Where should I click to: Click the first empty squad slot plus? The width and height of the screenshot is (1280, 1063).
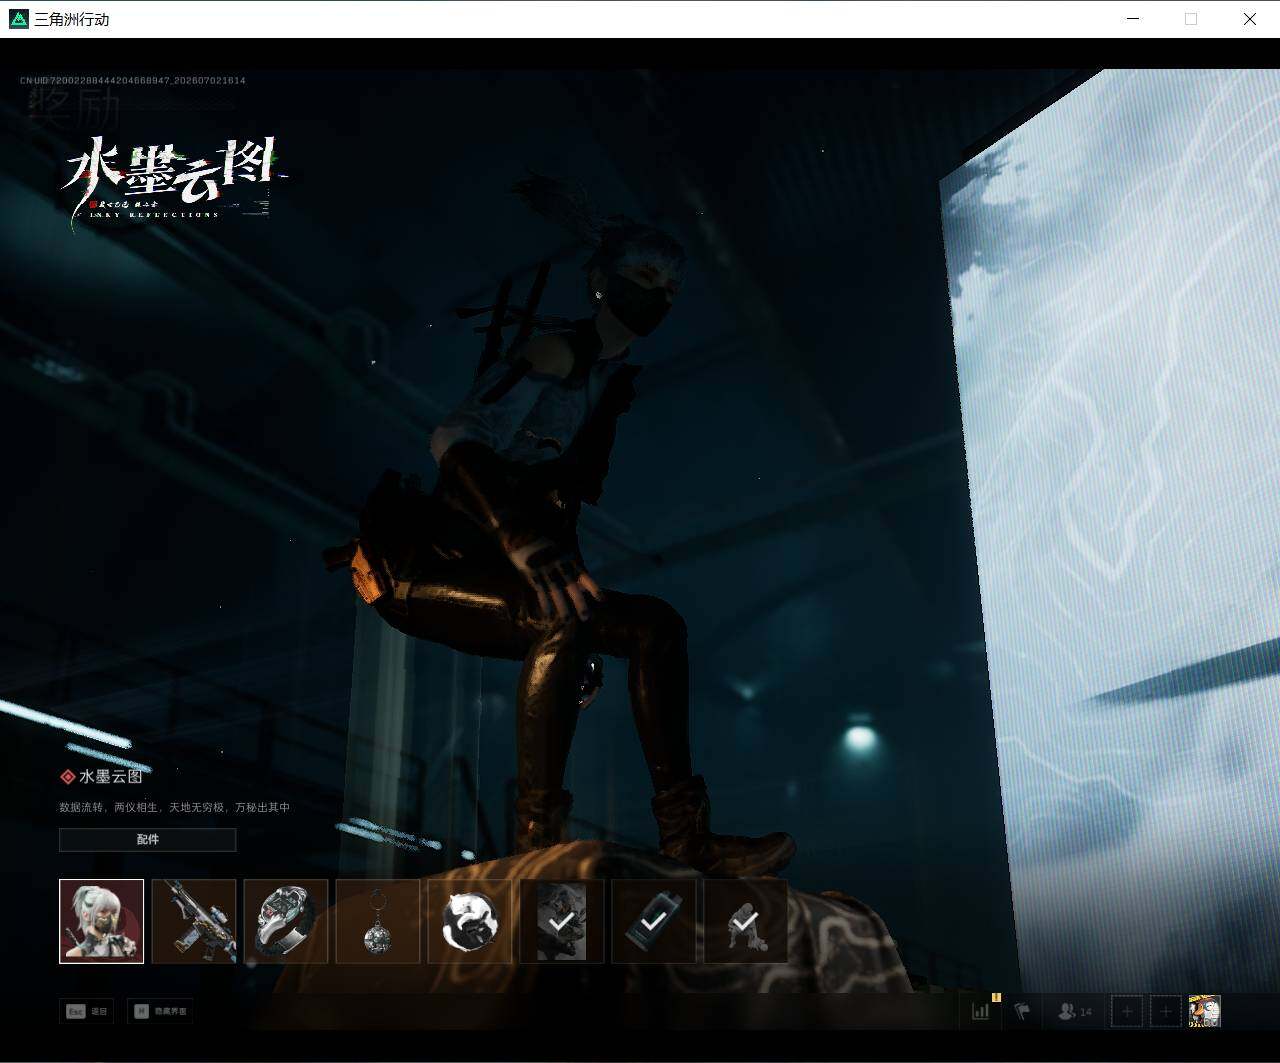1127,1011
